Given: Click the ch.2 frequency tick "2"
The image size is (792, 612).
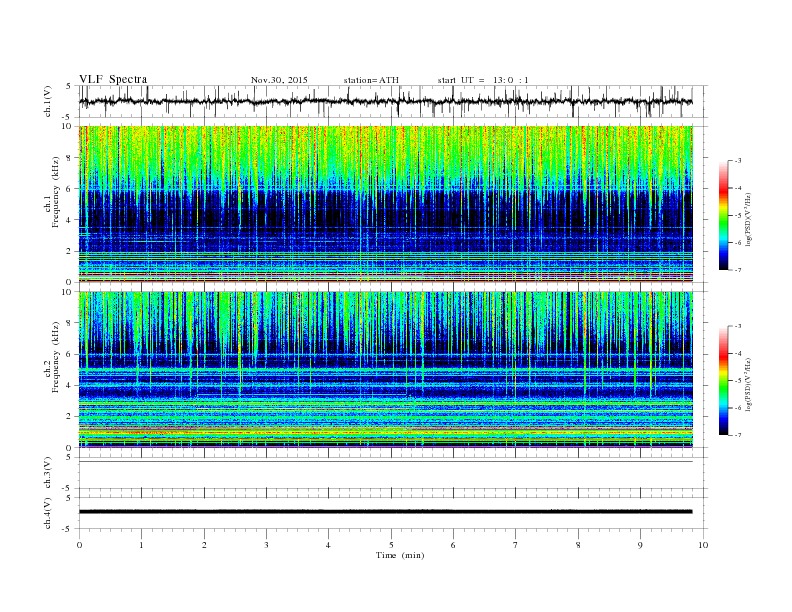Looking at the screenshot, I should click(x=70, y=416).
